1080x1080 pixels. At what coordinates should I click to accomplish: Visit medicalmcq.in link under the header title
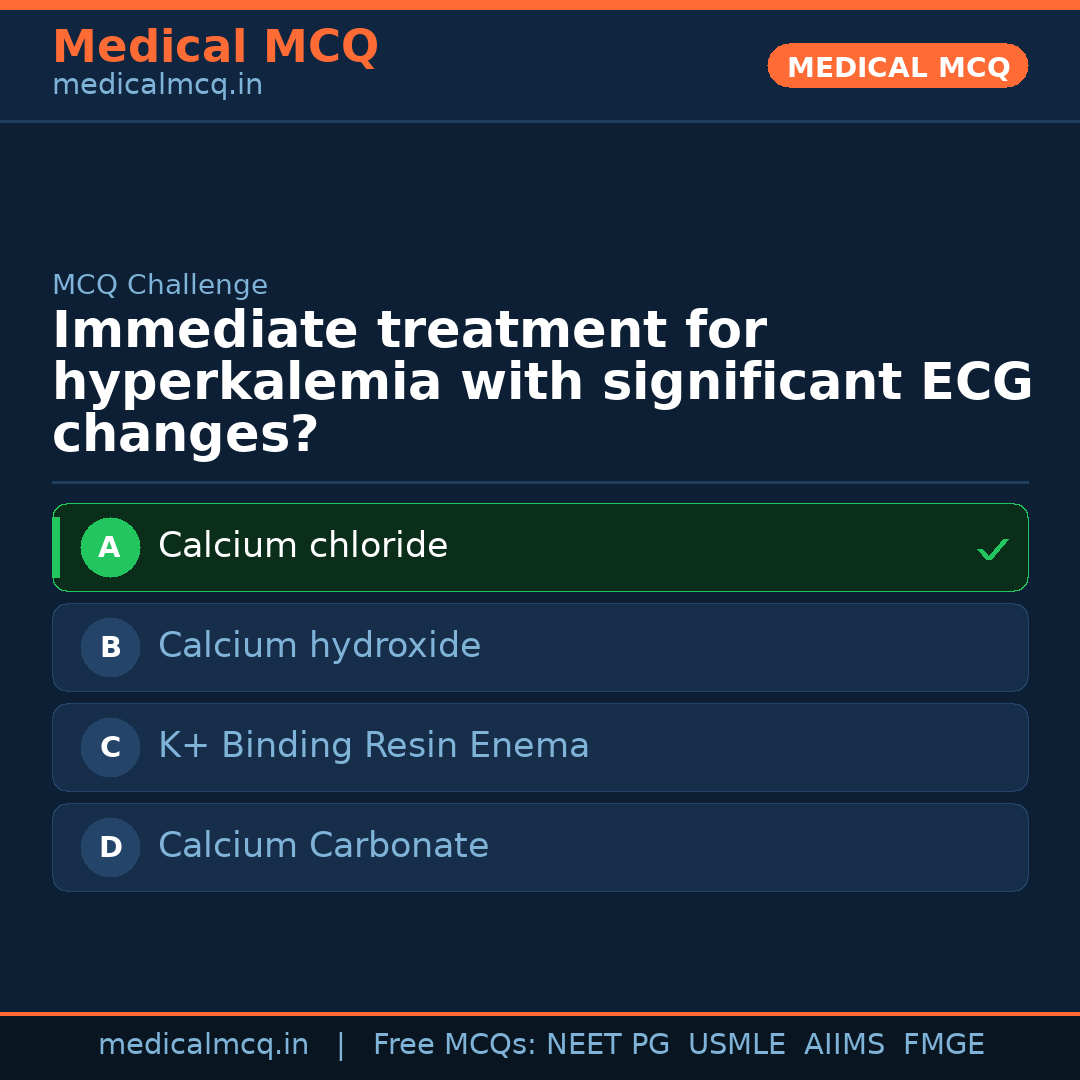(157, 86)
